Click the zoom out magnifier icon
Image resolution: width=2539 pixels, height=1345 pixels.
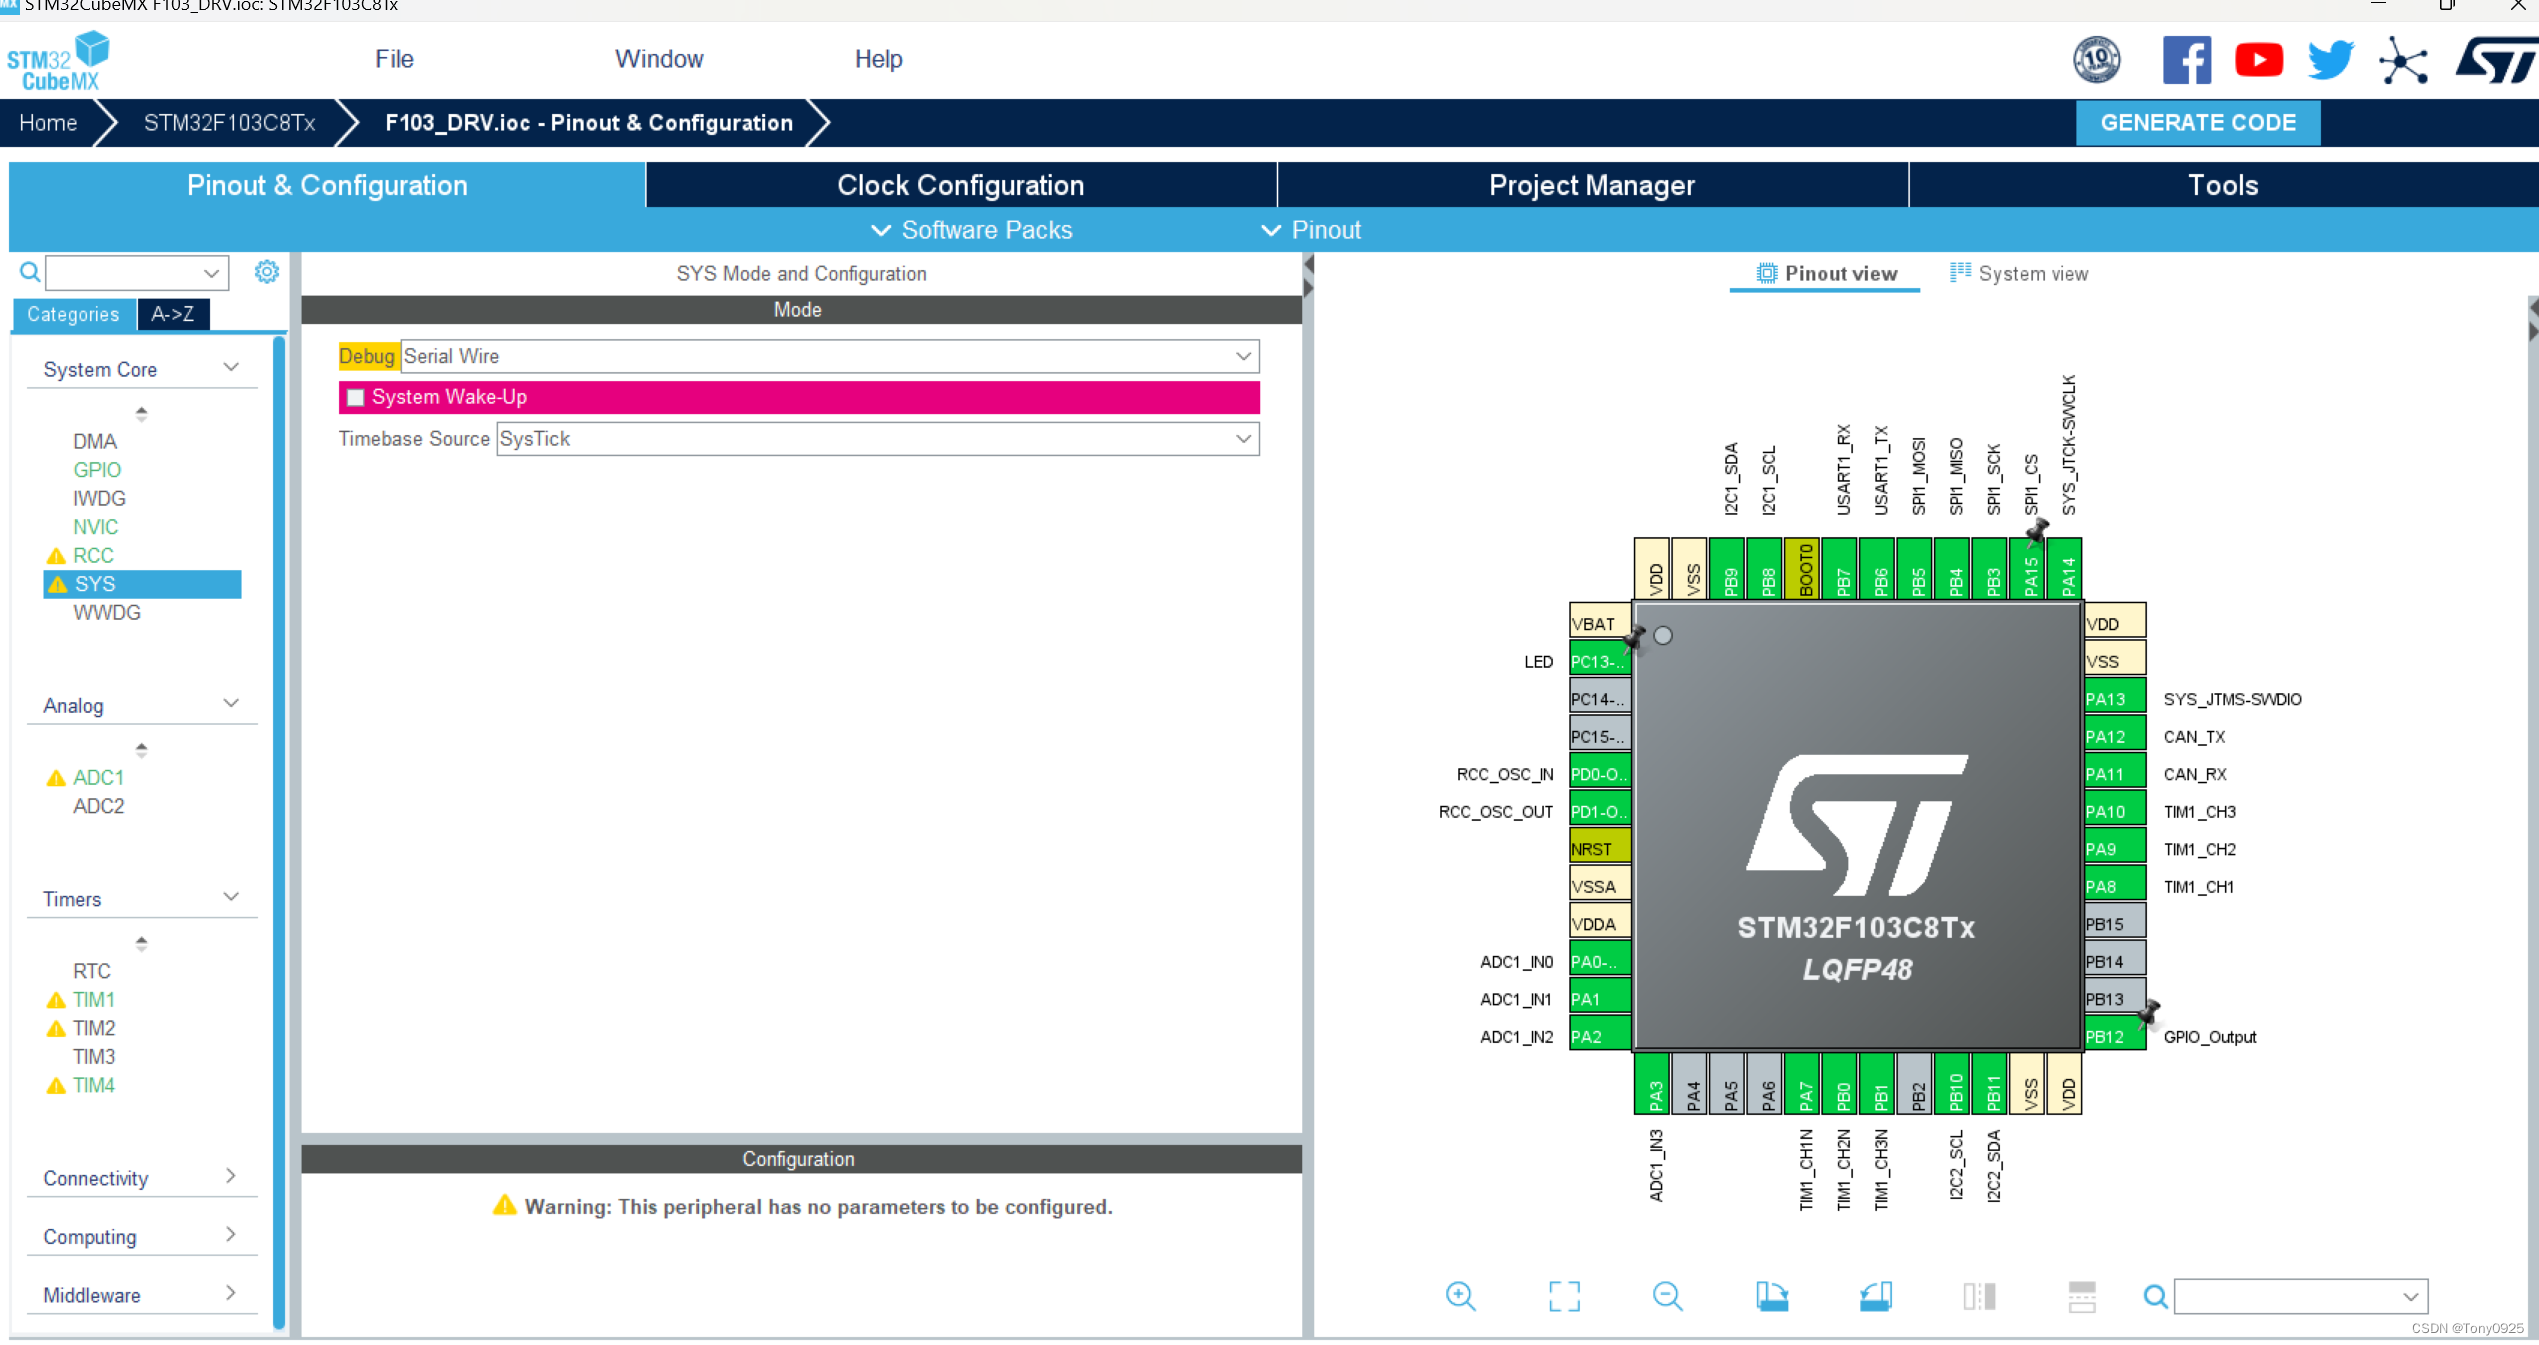pyautogui.click(x=1667, y=1296)
